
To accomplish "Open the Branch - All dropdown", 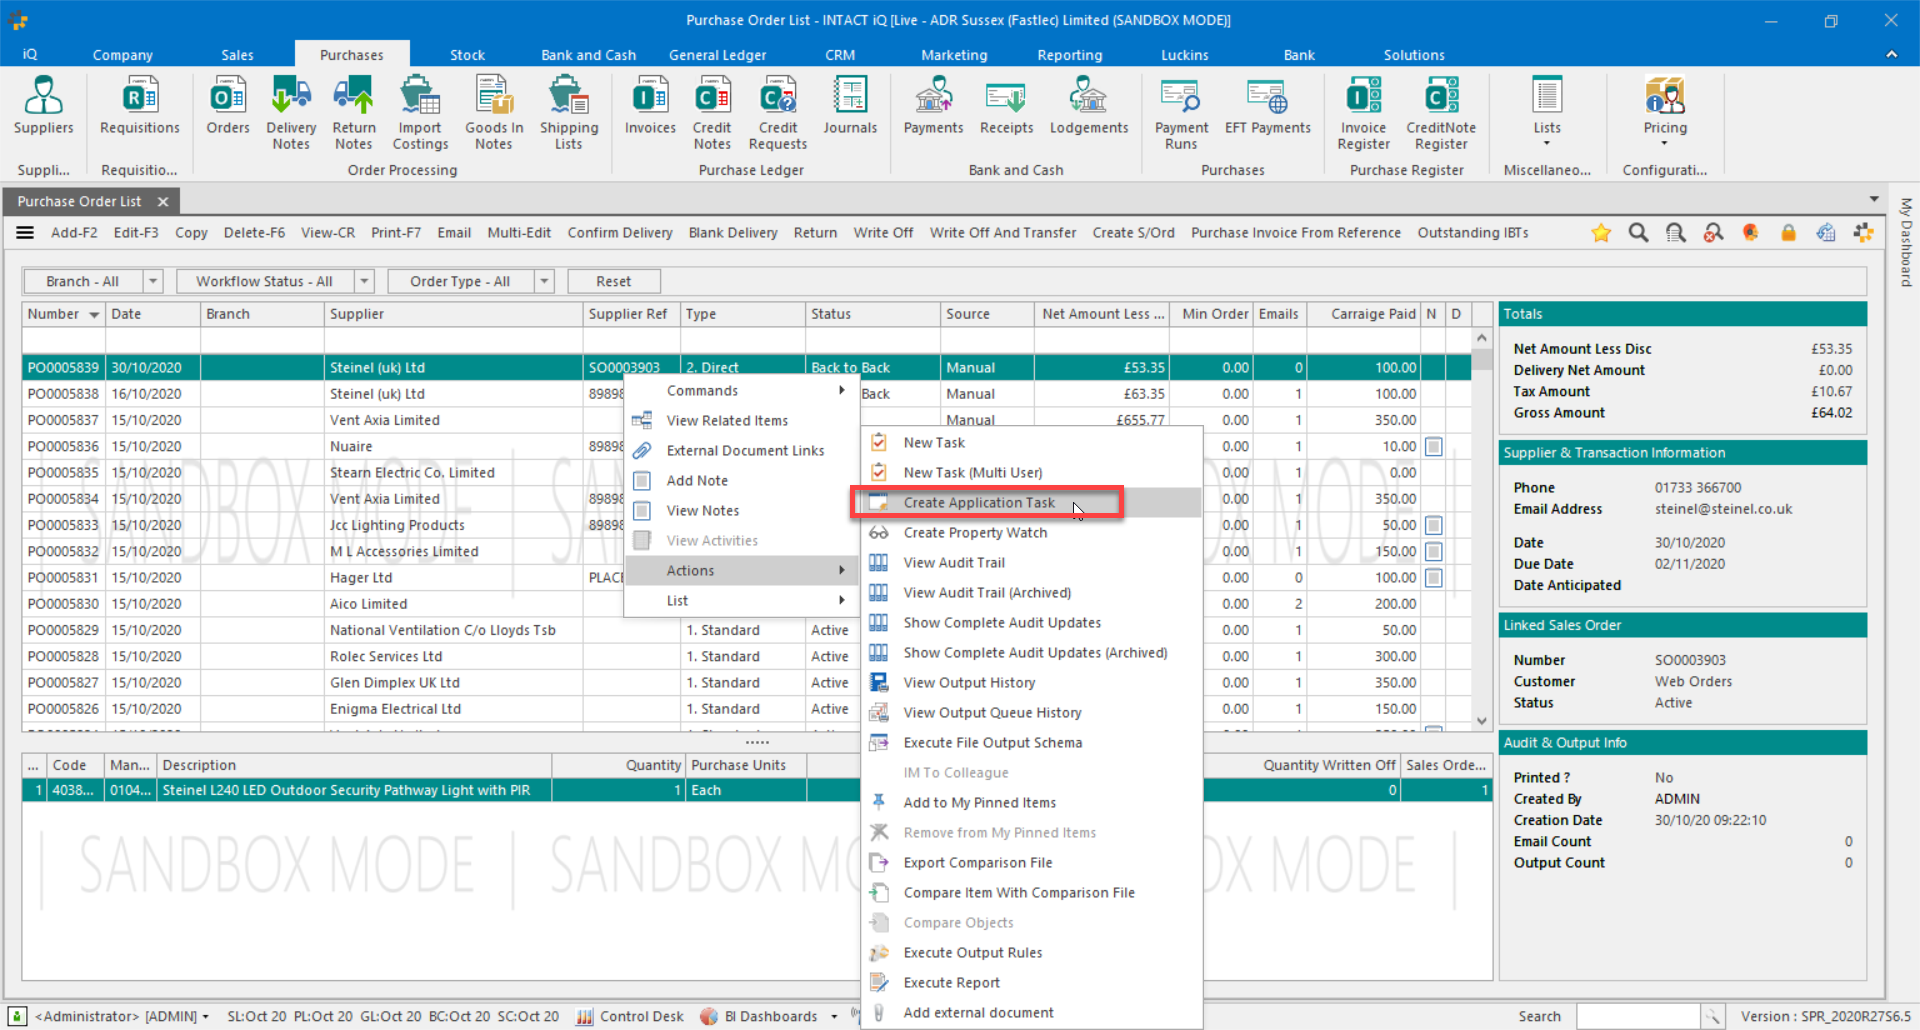I will [x=154, y=281].
